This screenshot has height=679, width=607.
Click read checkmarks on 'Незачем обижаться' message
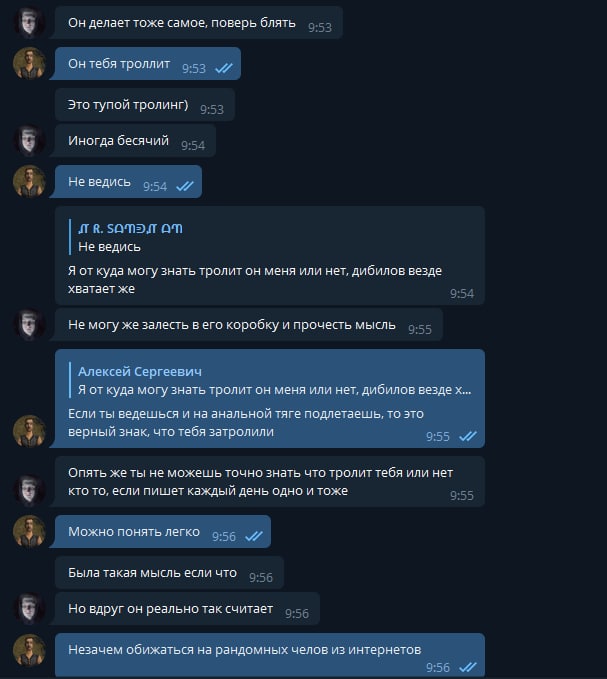tap(468, 667)
